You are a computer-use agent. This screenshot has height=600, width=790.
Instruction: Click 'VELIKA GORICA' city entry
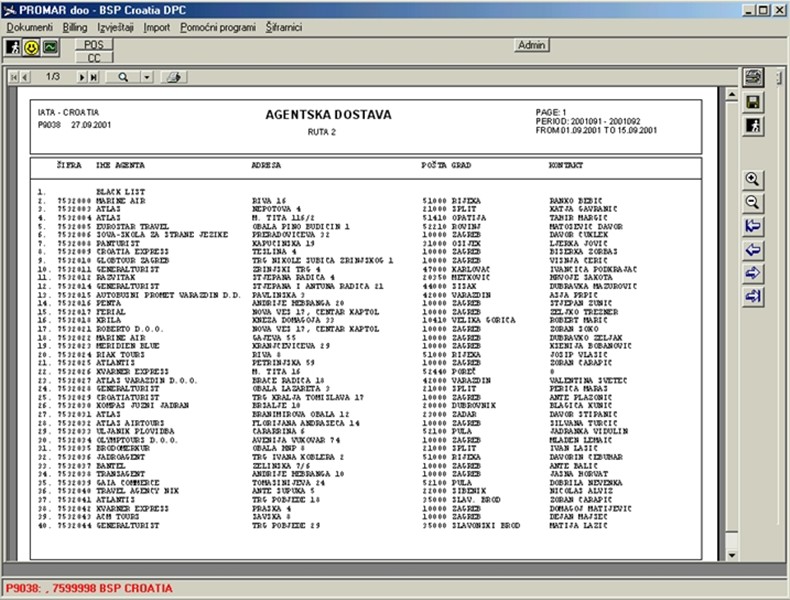pyautogui.click(x=483, y=320)
